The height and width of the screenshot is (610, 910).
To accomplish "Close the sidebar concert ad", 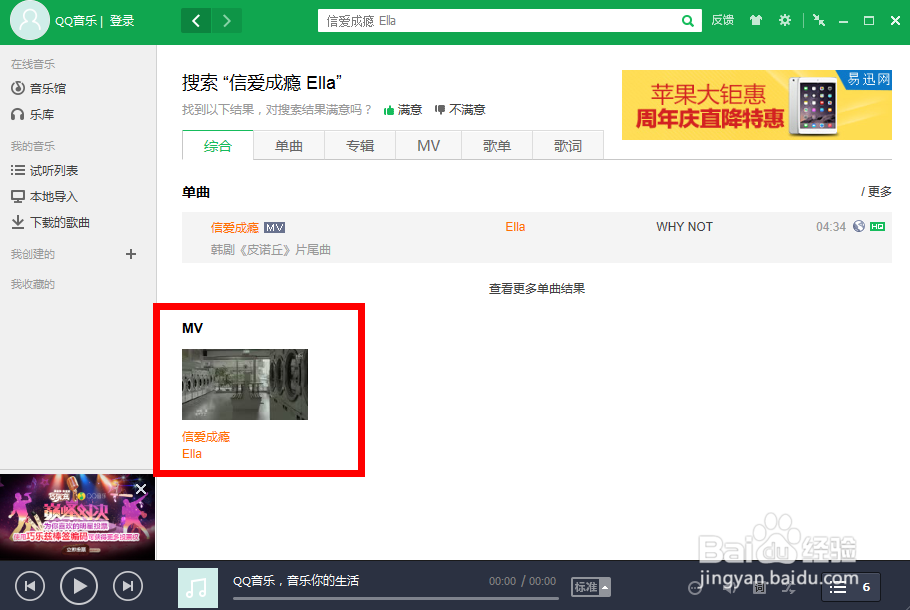I will (141, 489).
